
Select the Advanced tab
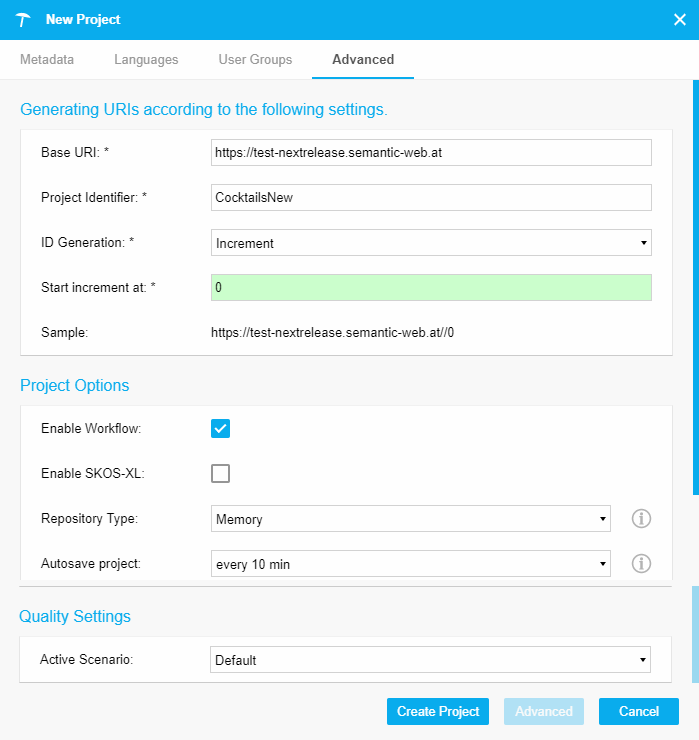[363, 60]
